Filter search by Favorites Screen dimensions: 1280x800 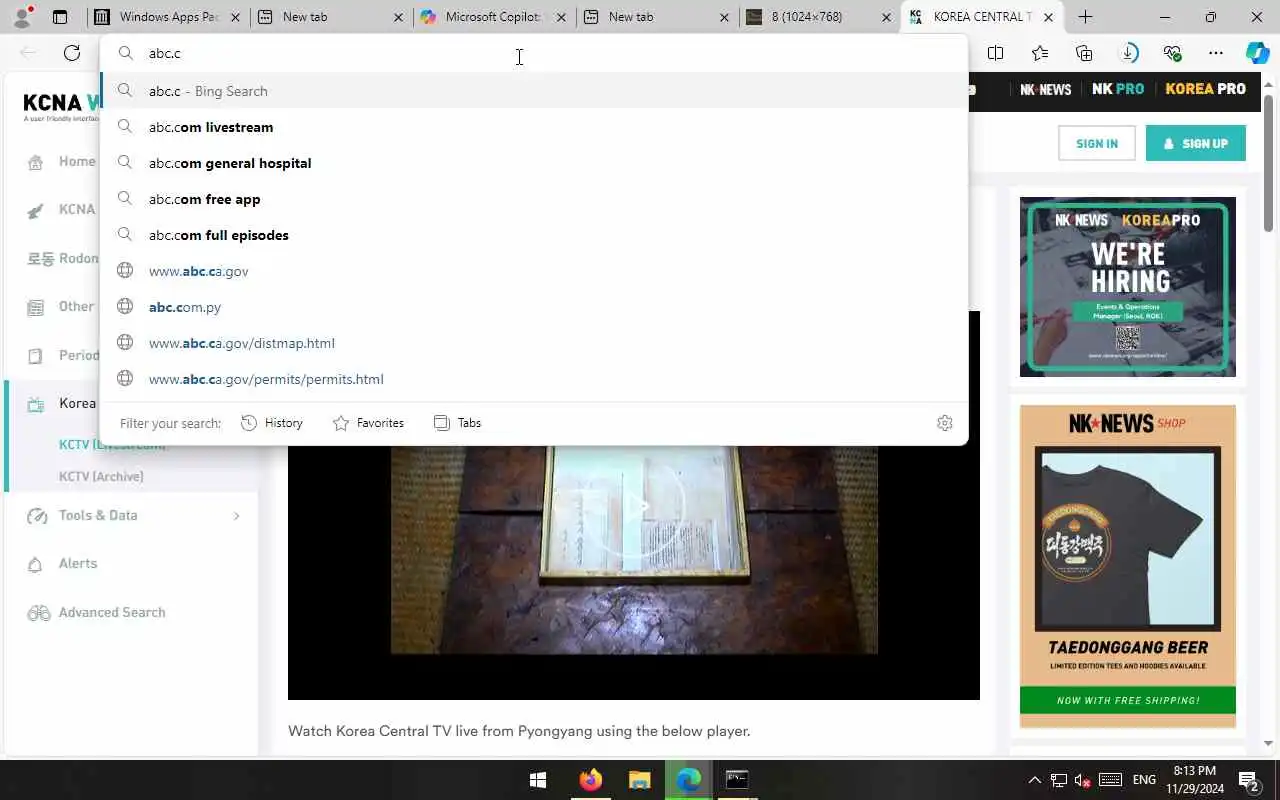pos(368,423)
